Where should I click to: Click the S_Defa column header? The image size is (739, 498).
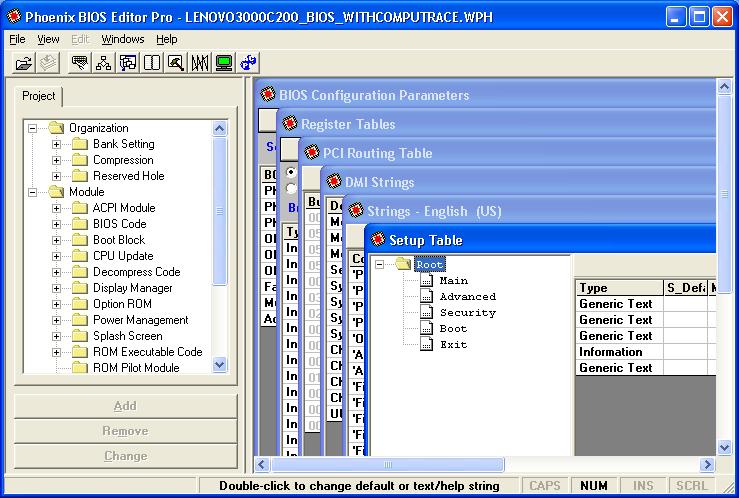685,288
